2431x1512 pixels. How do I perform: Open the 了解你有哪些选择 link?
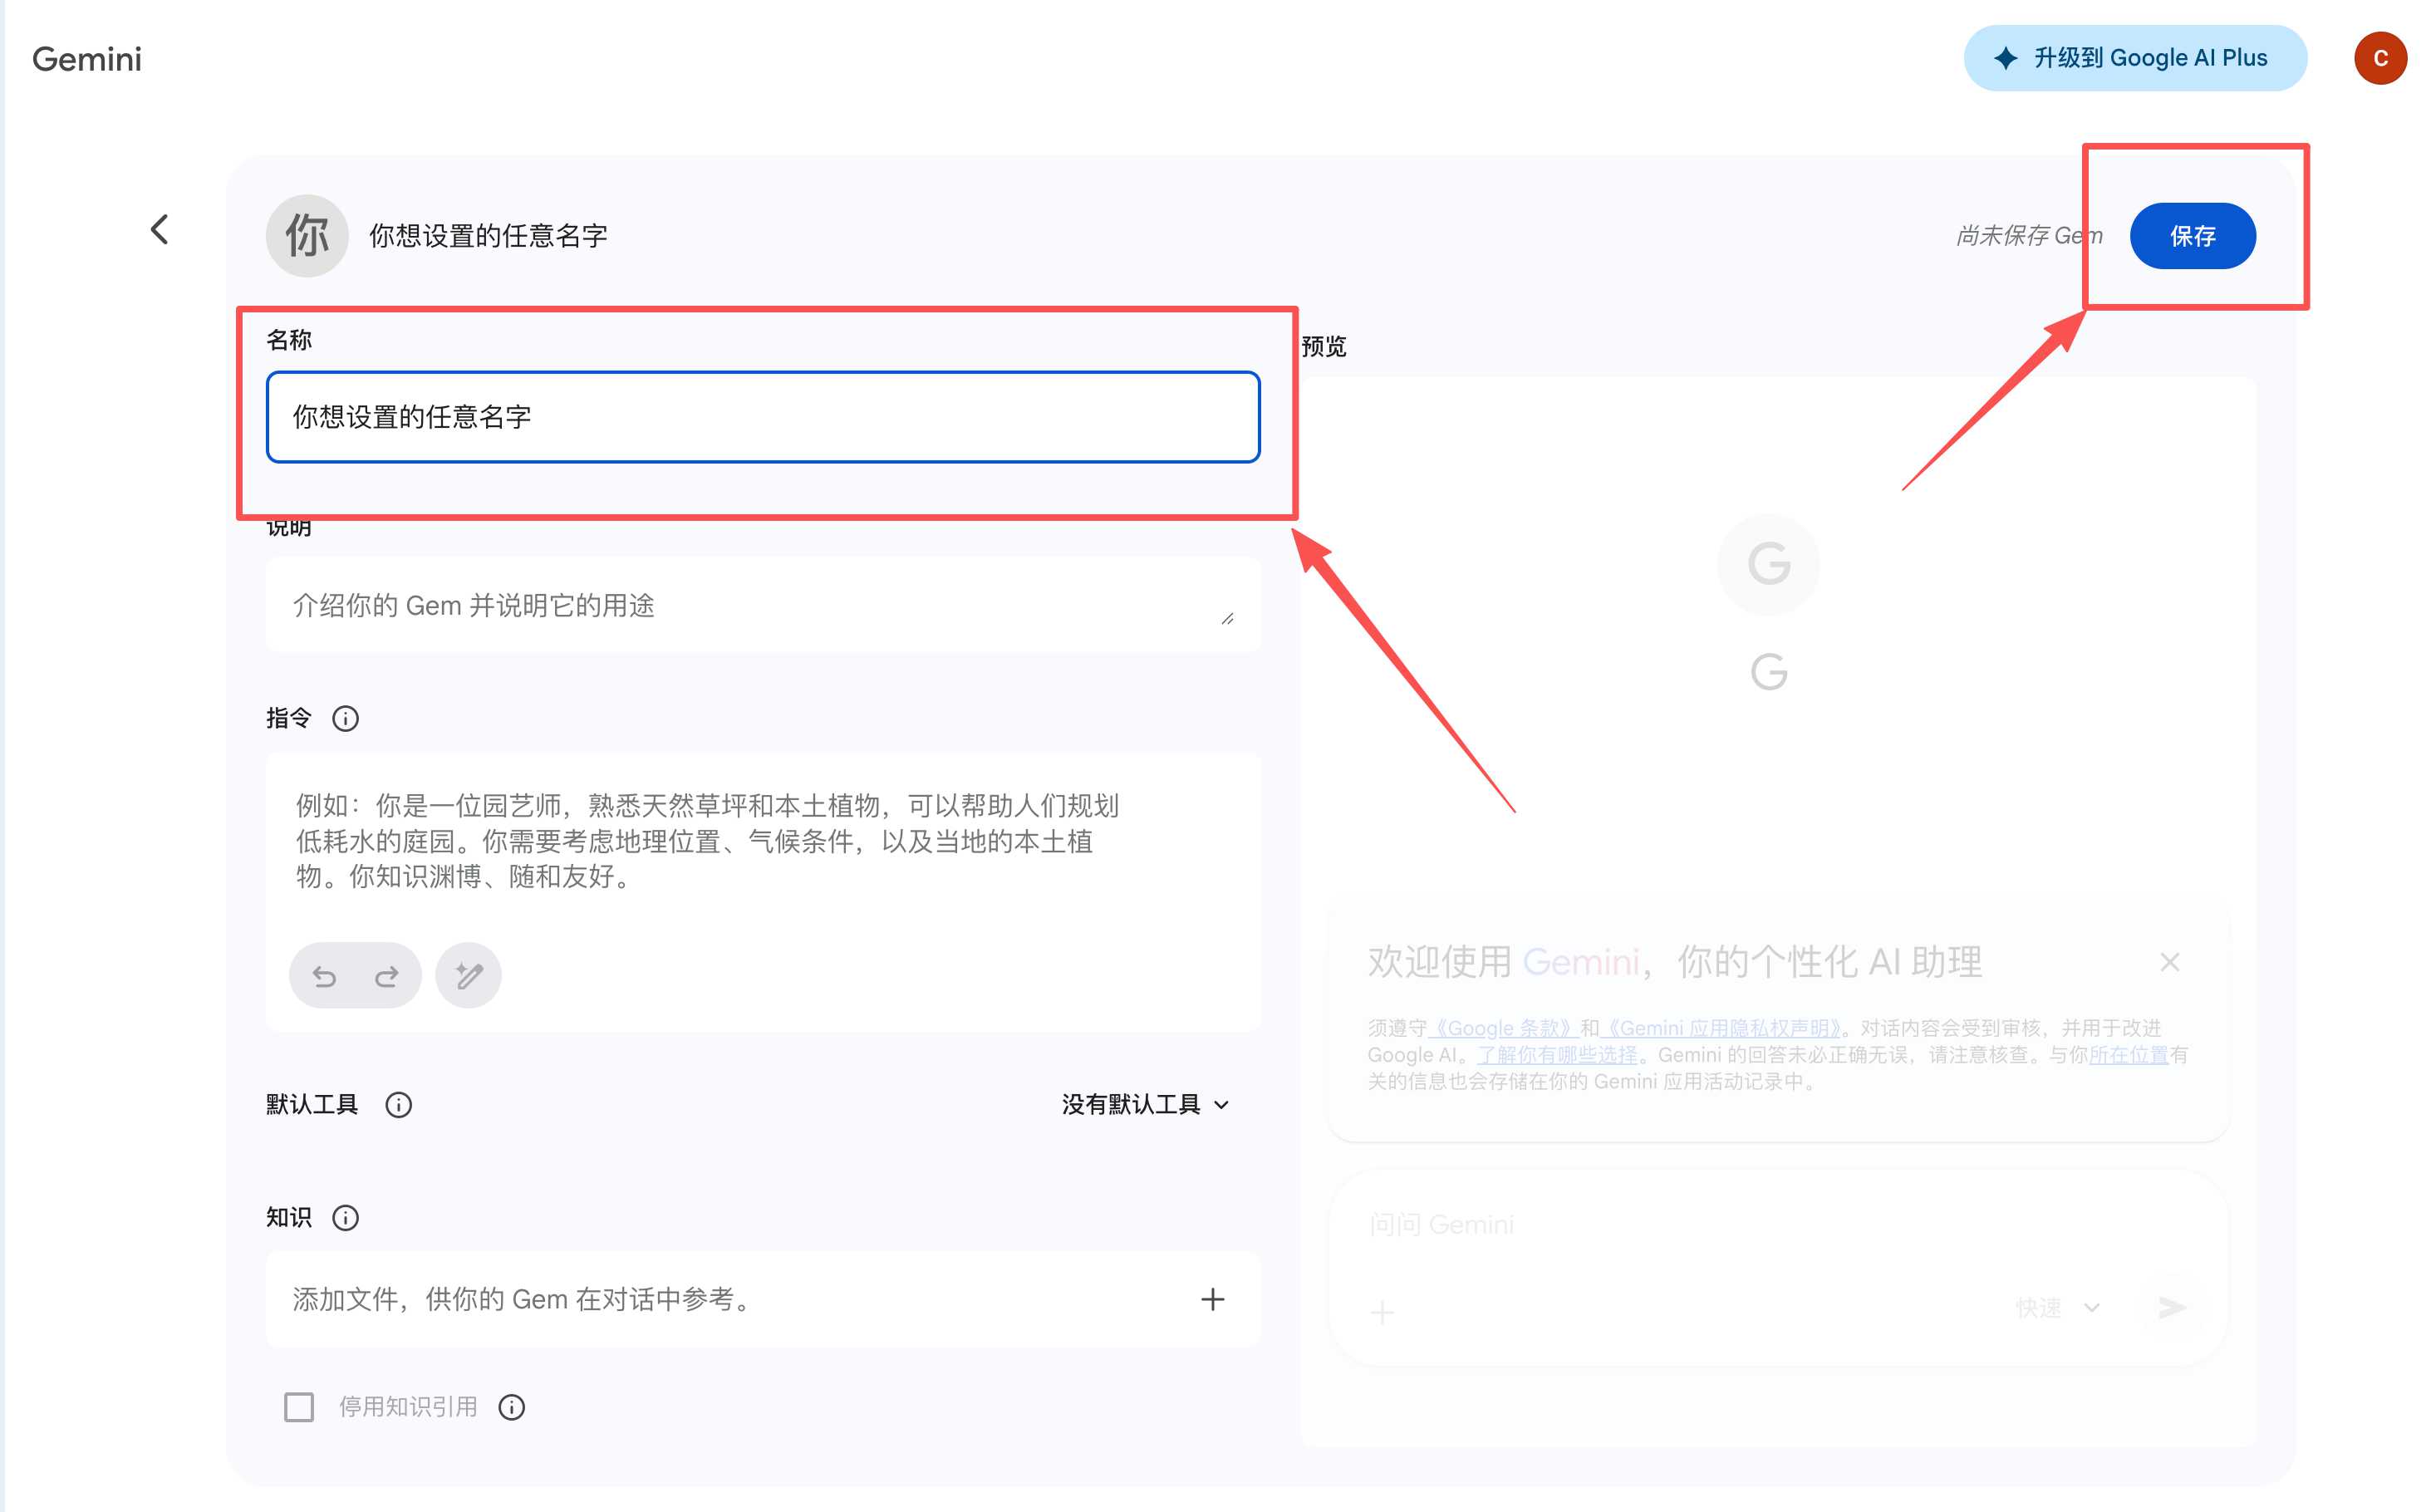pos(1557,1054)
